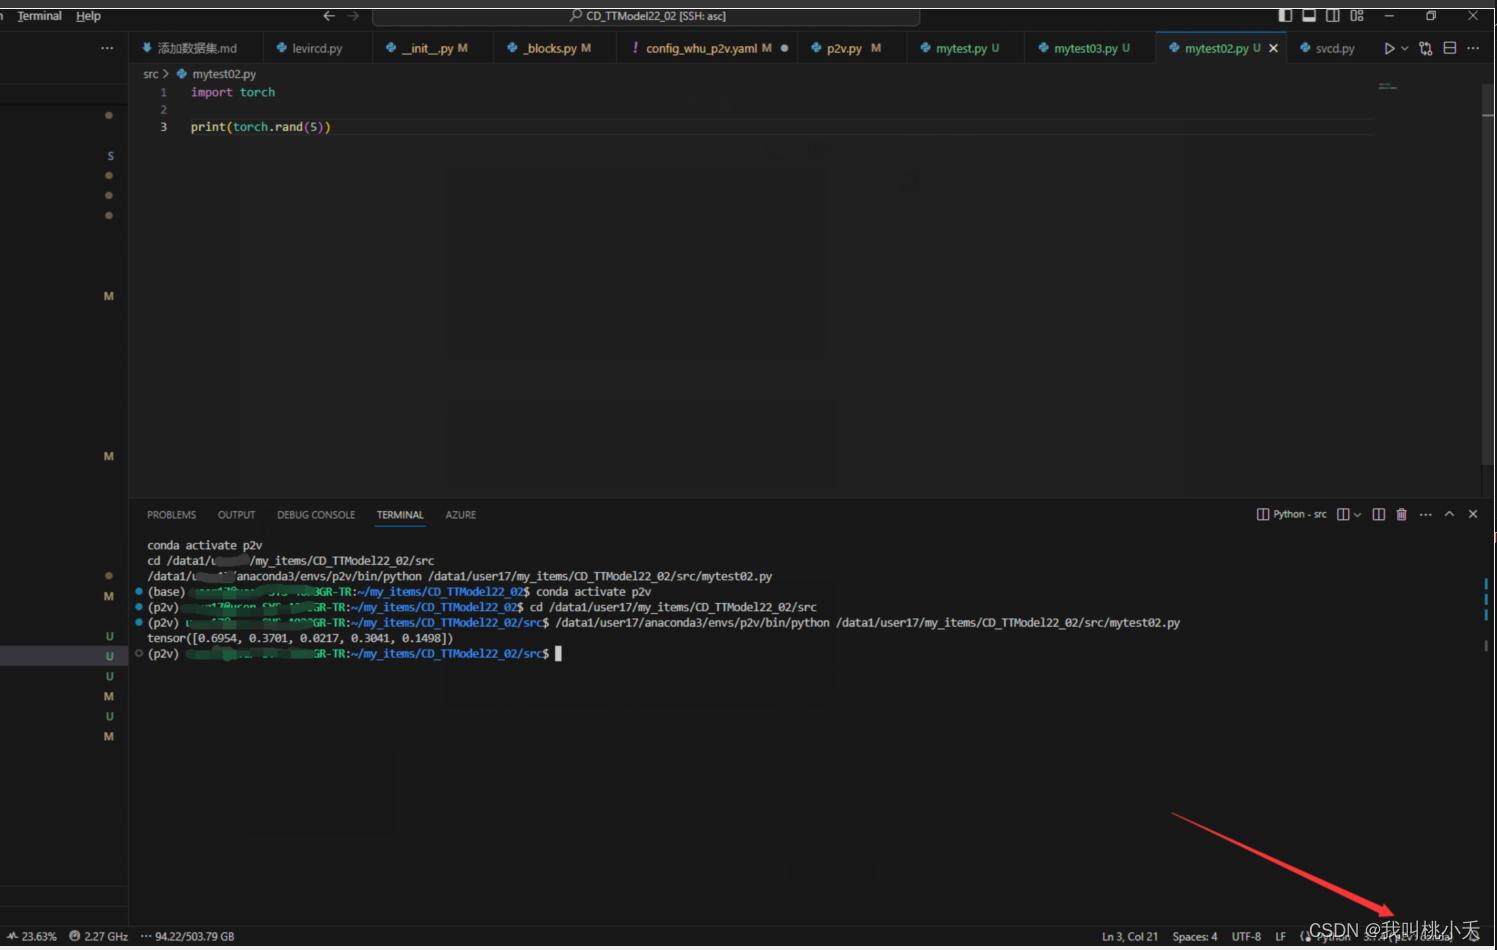Switch to the svcd.py tab

pos(1328,48)
